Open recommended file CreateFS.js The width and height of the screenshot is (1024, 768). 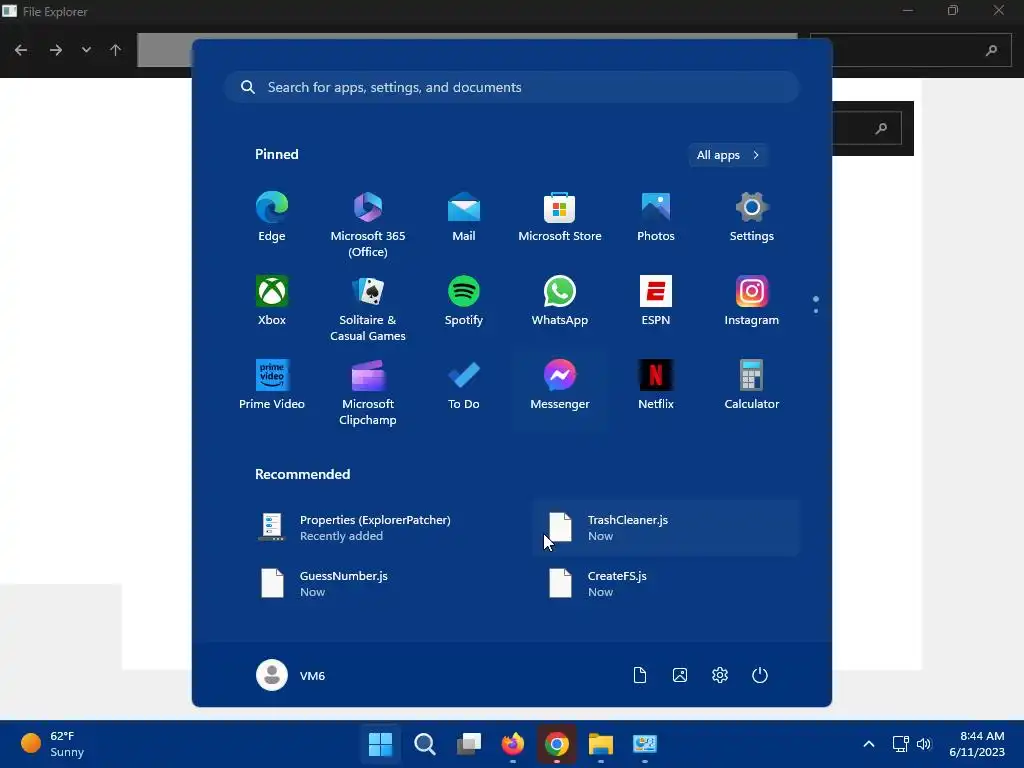[x=666, y=584]
